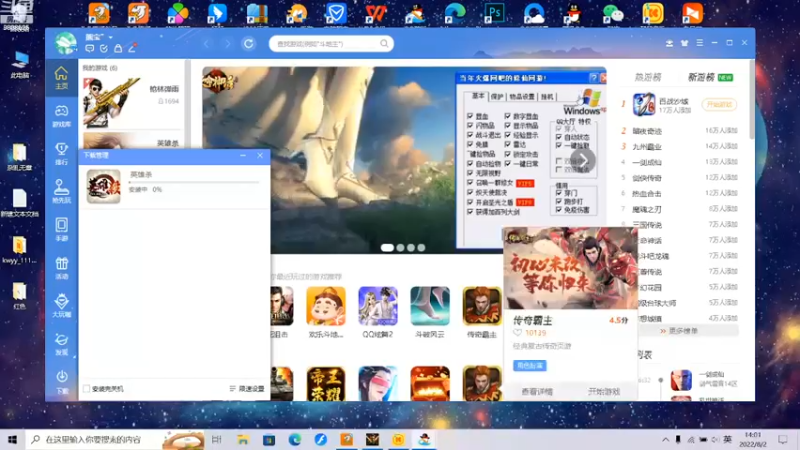The image size is (800, 450).
Task: Open the notification center in taskbar
Action: coord(783,439)
